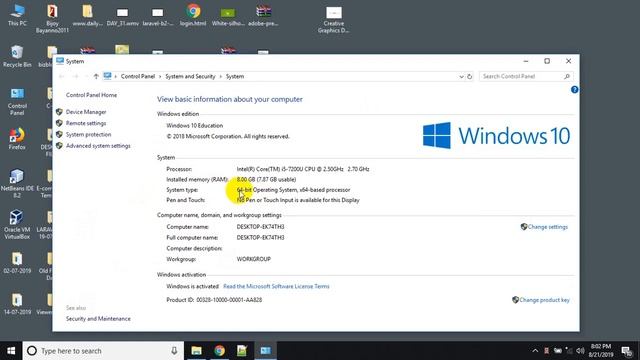Click the microphone icon in search box
The height and width of the screenshot is (360, 640).
(174, 351)
